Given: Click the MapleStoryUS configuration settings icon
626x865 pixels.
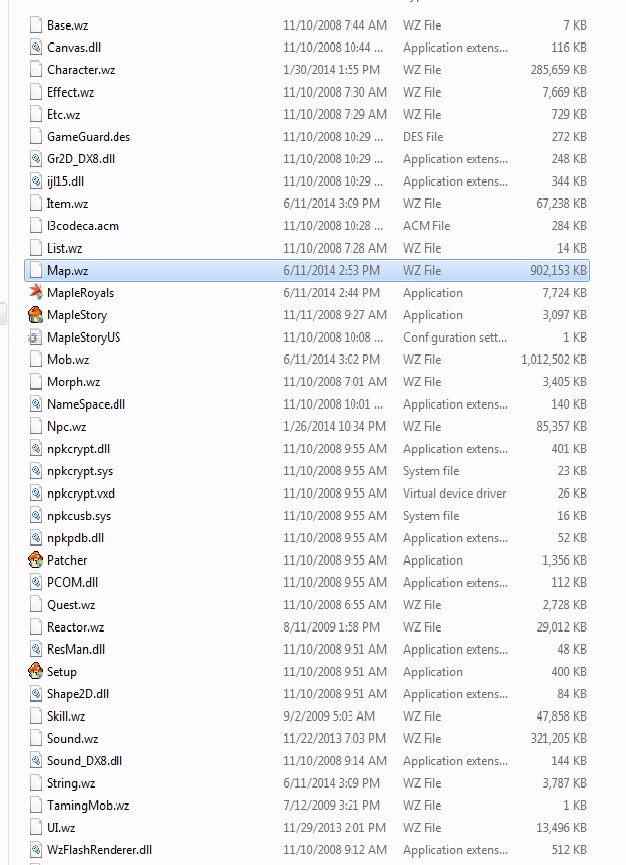Looking at the screenshot, I should (35, 337).
